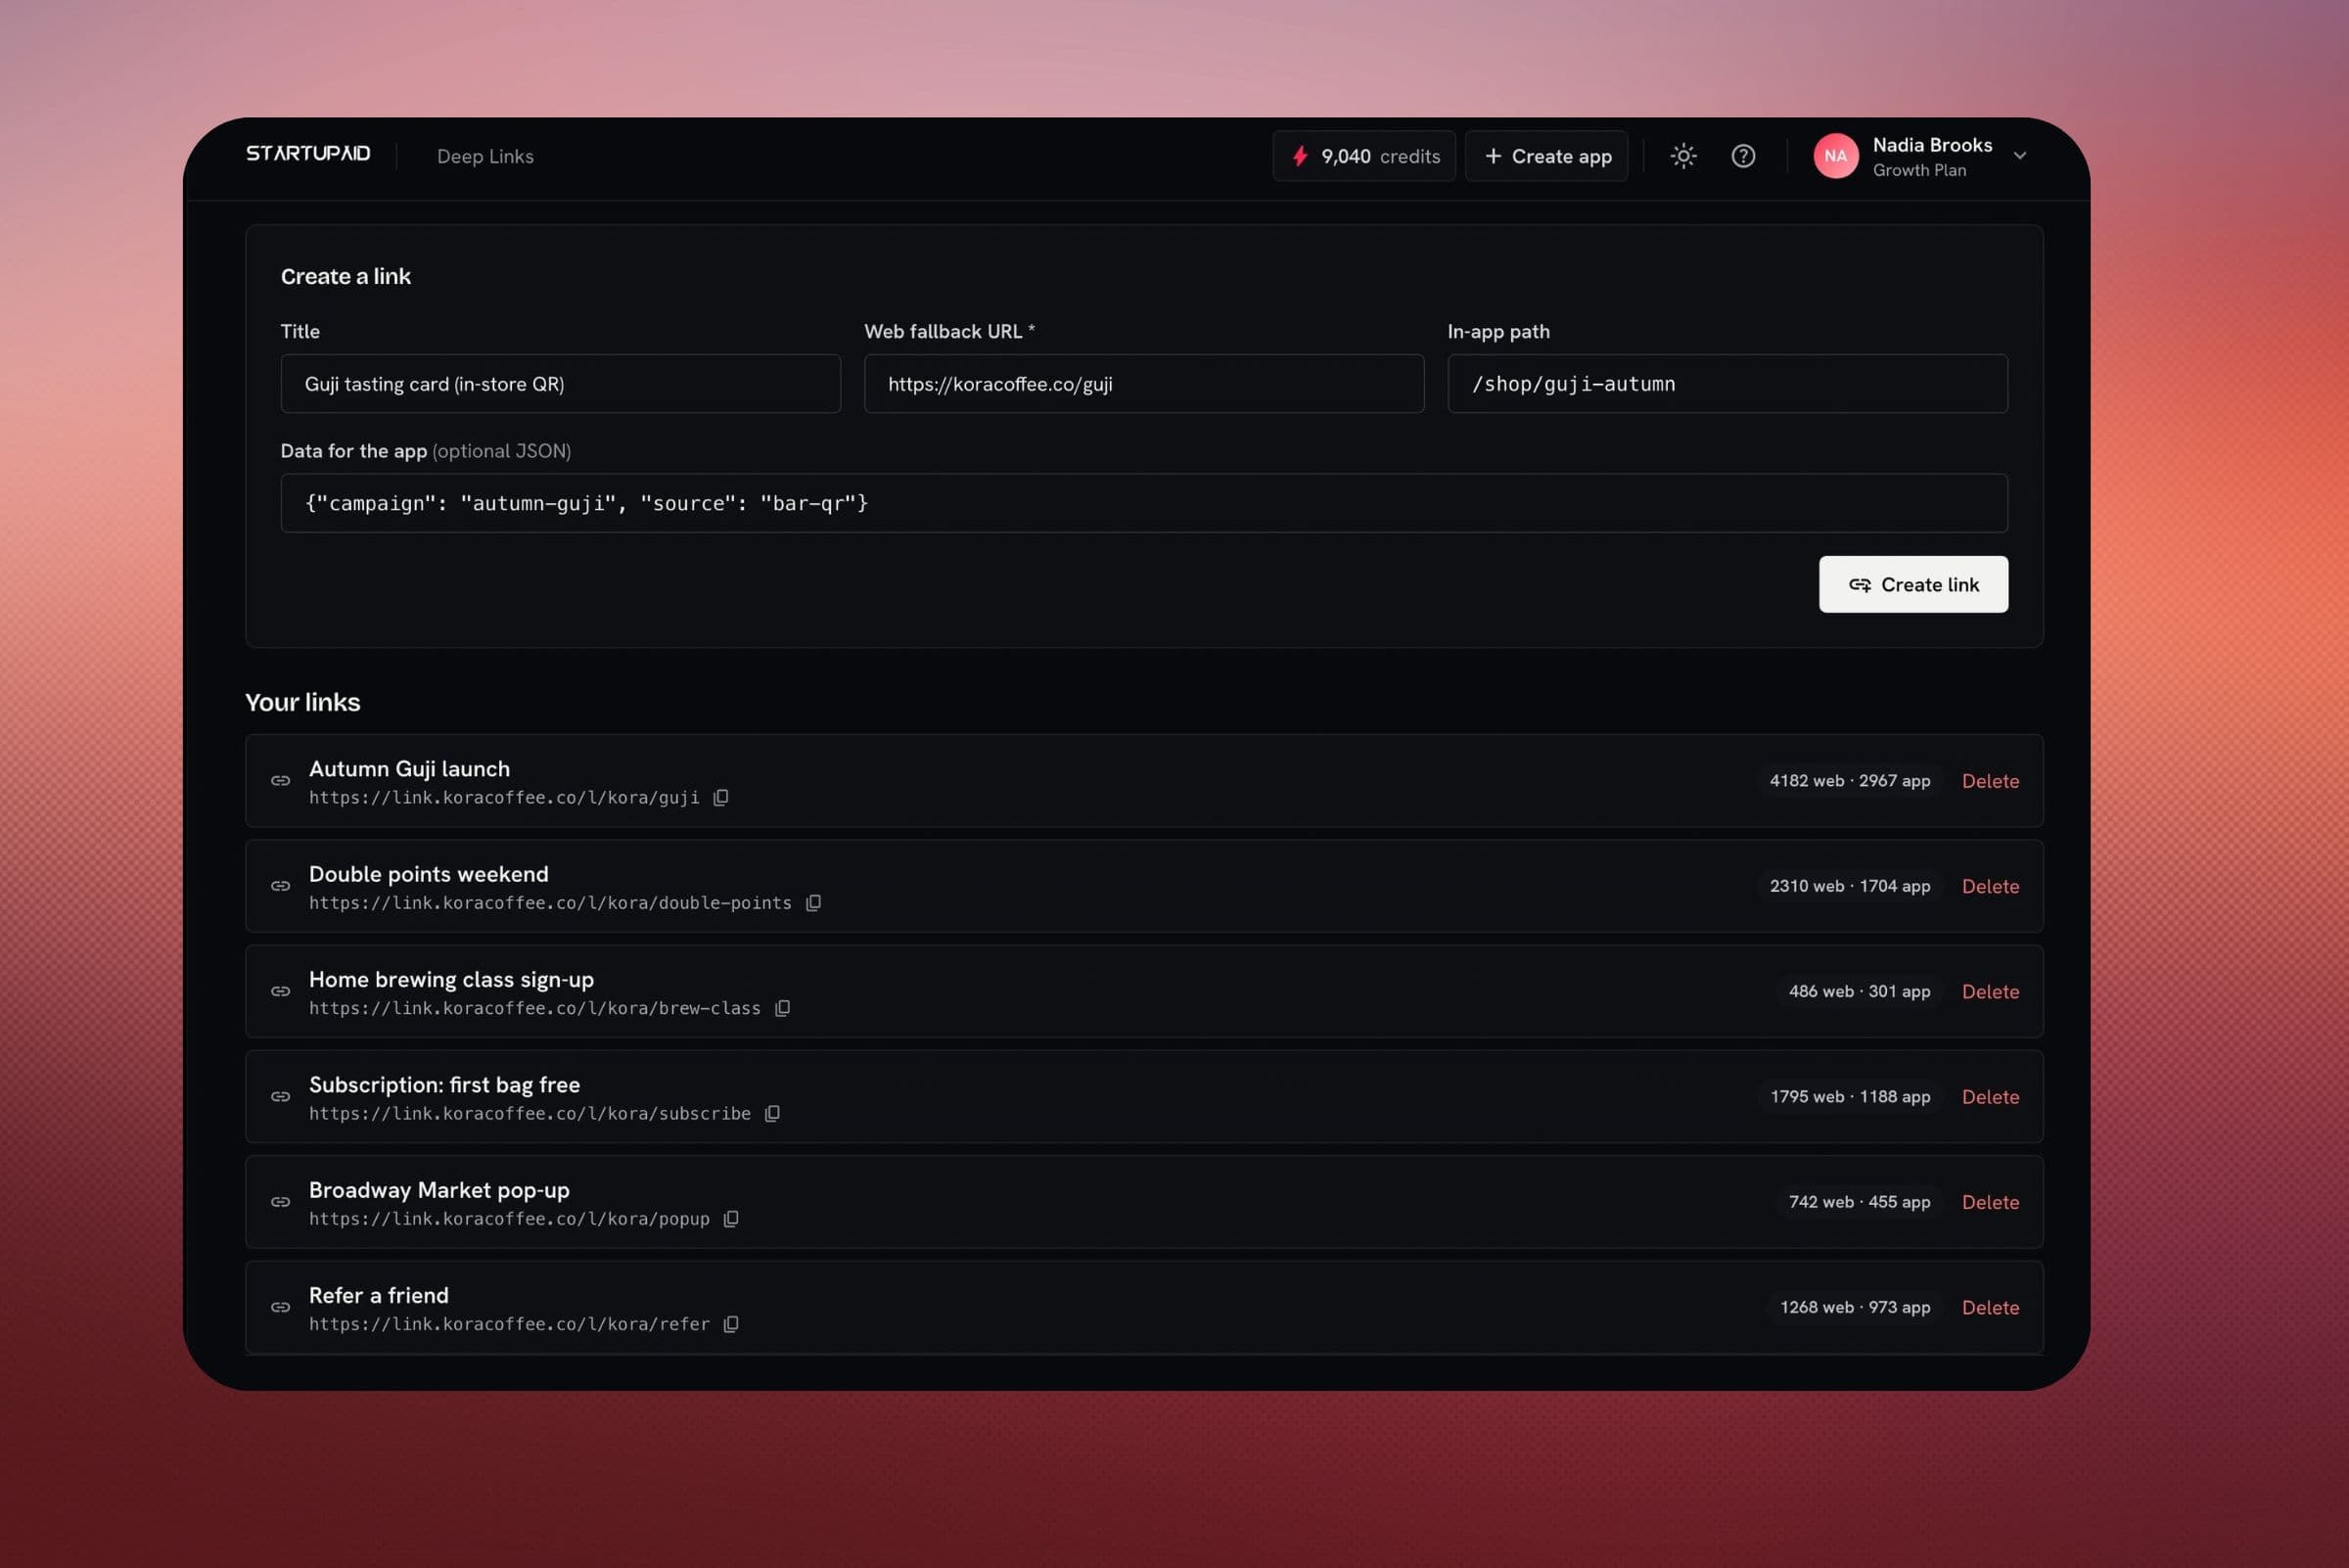The height and width of the screenshot is (1568, 2349).
Task: Click link icon beside Home brewing class sign-up
Action: (x=281, y=991)
